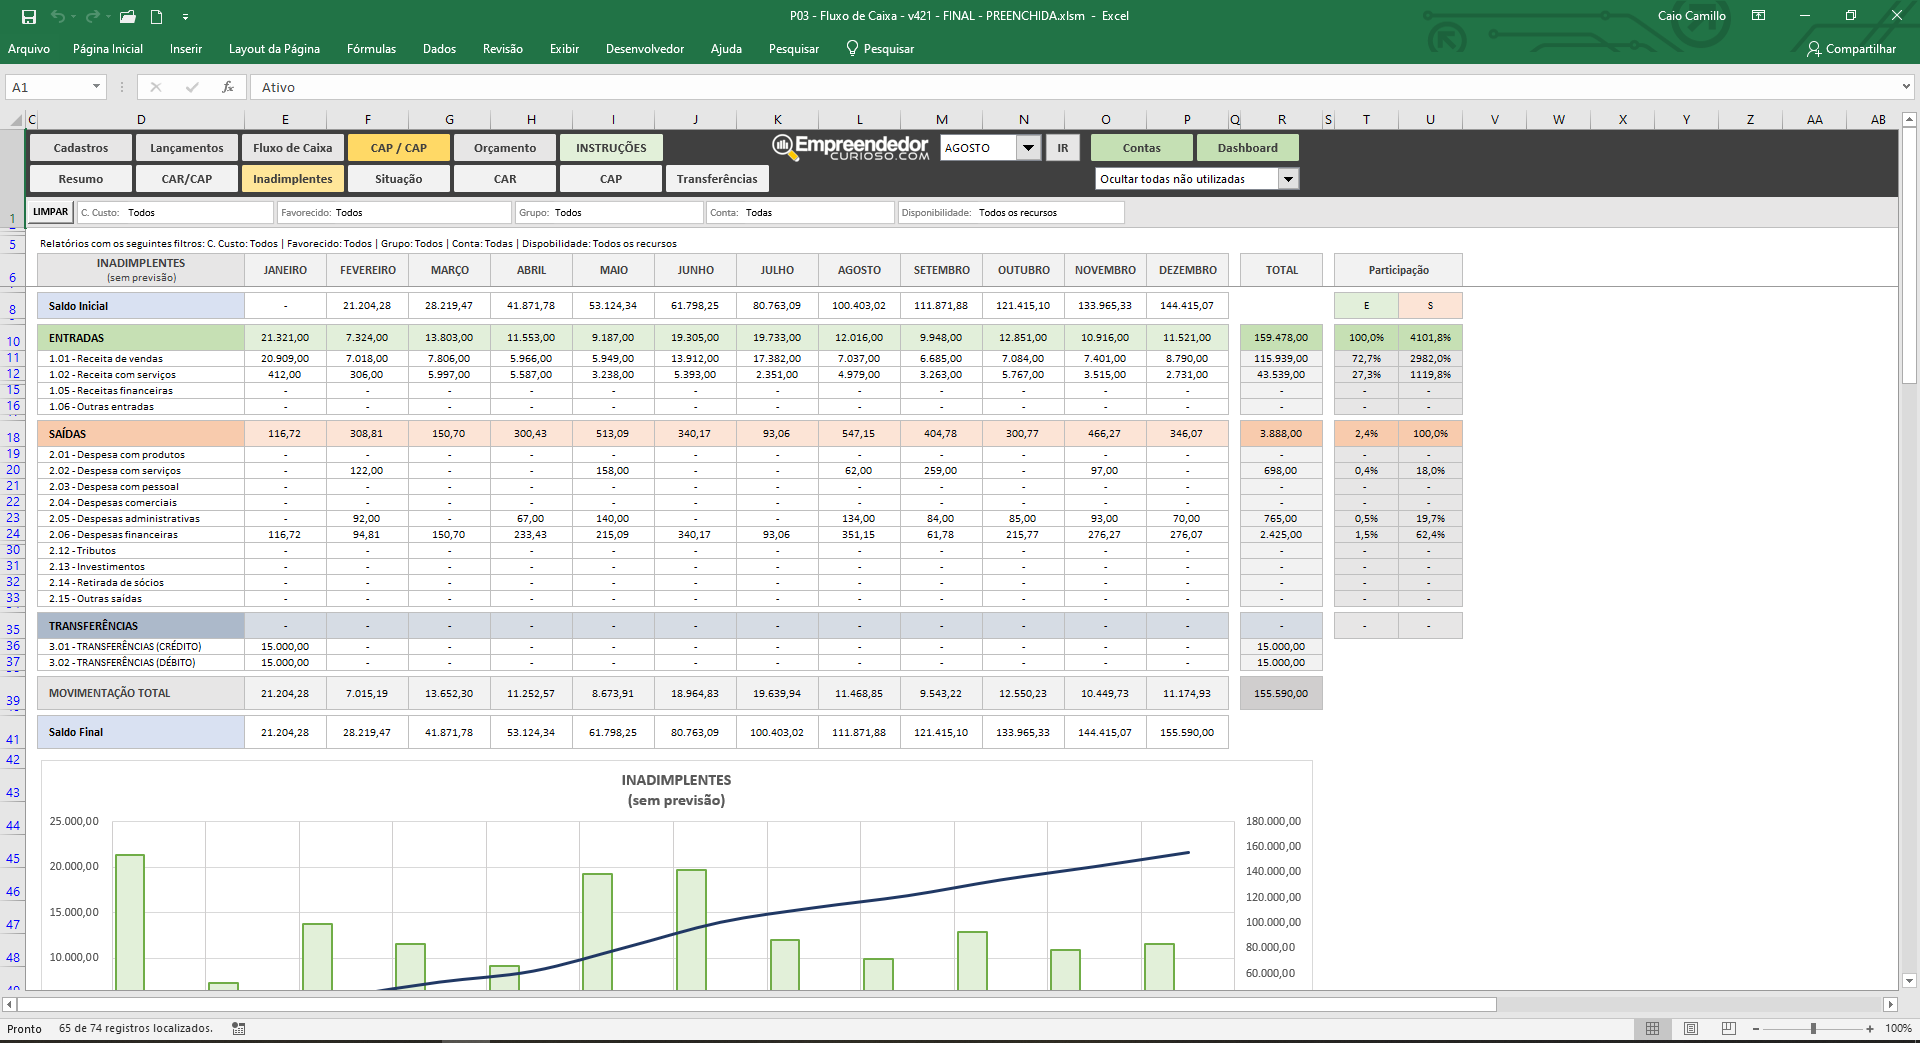Click the zoom slider handle

click(1813, 1028)
